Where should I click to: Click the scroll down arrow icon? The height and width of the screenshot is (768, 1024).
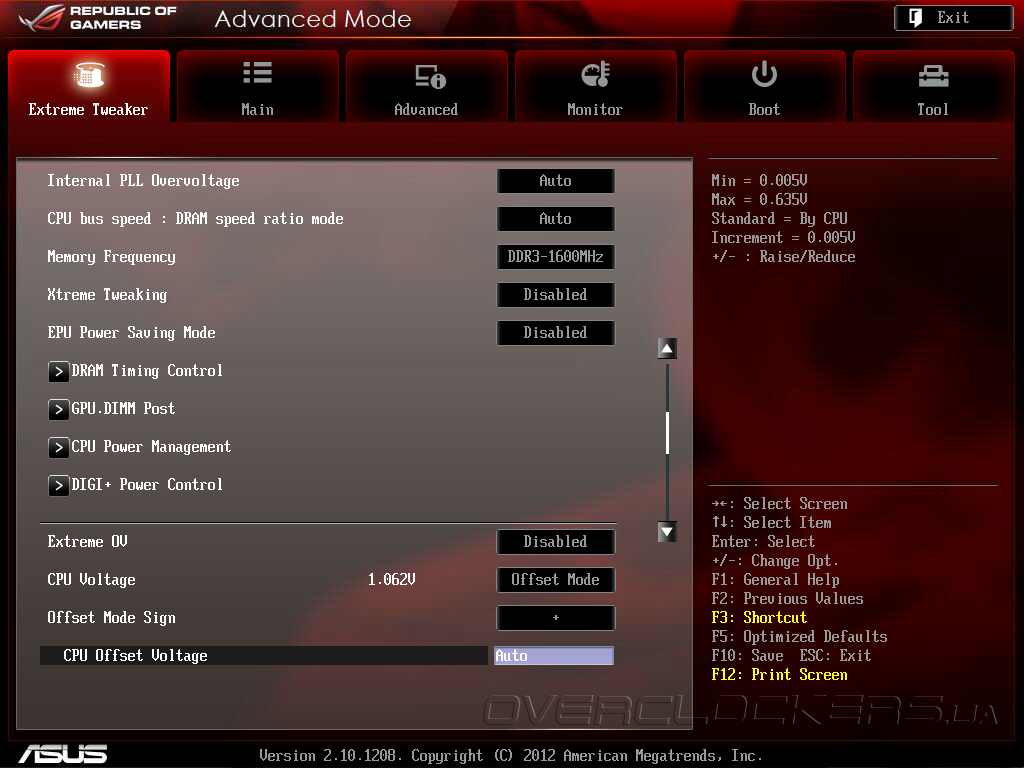667,532
